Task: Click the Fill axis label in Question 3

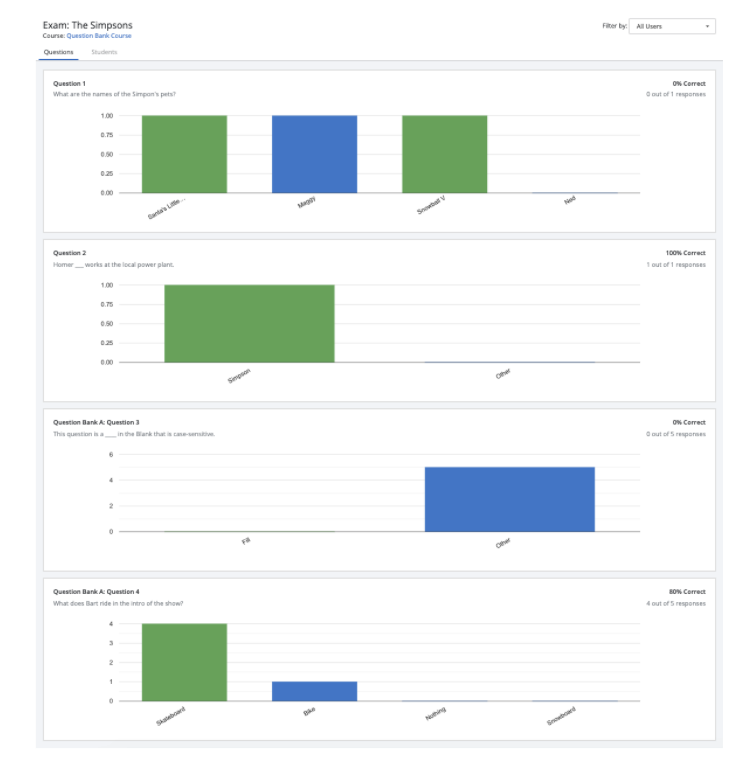Action: 246,540
